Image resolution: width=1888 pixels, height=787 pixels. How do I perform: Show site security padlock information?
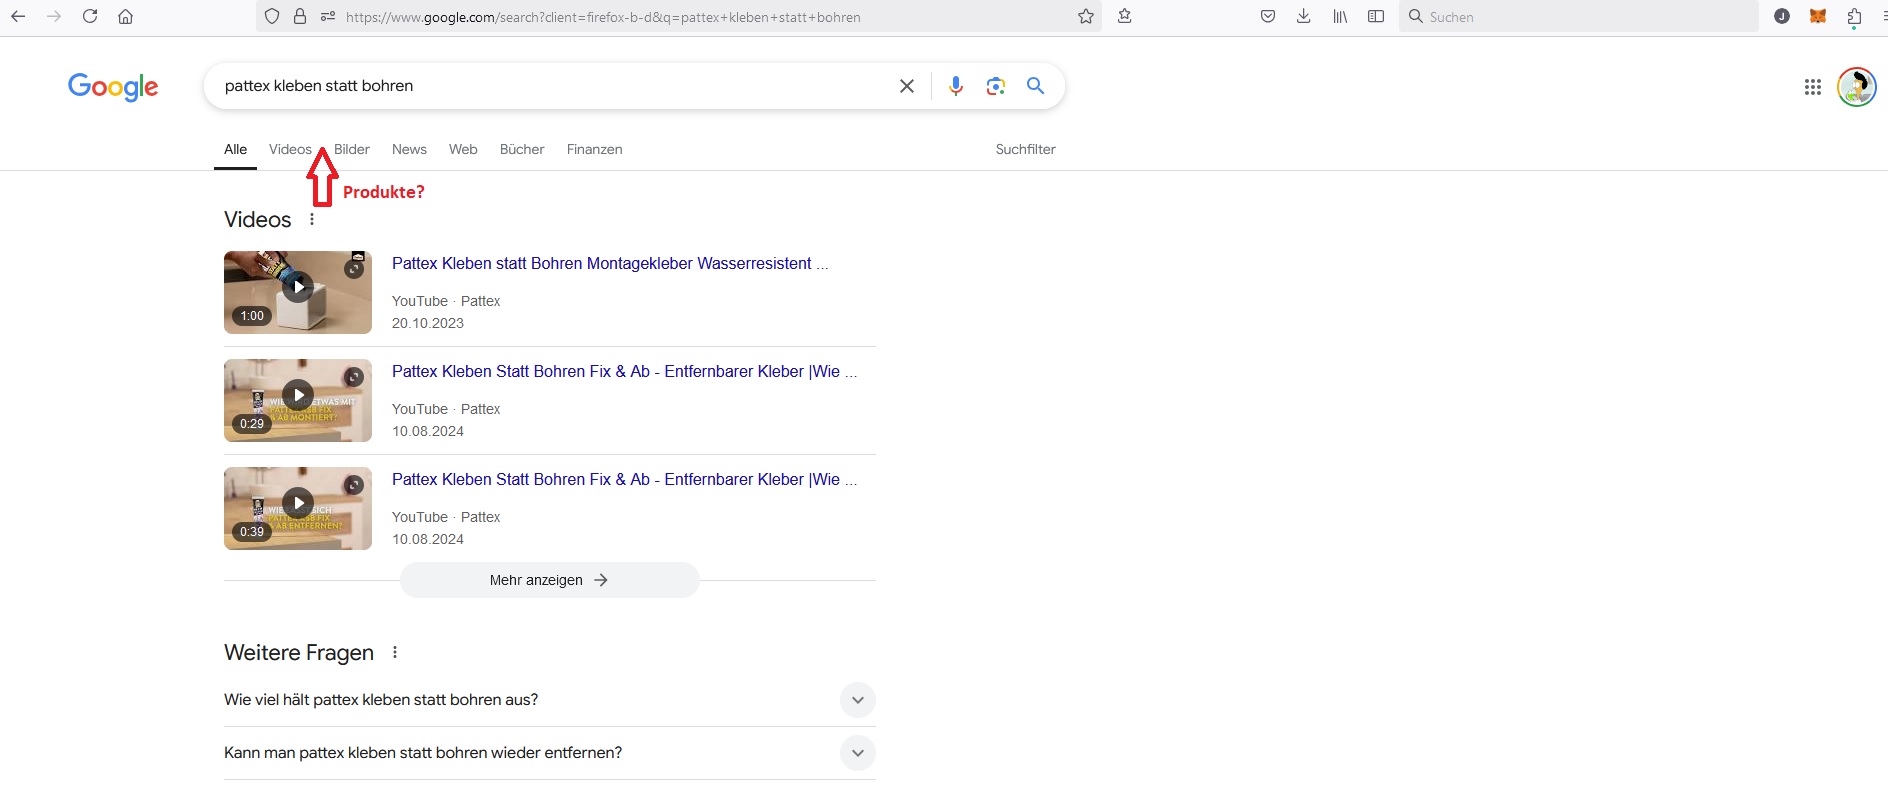pyautogui.click(x=300, y=16)
